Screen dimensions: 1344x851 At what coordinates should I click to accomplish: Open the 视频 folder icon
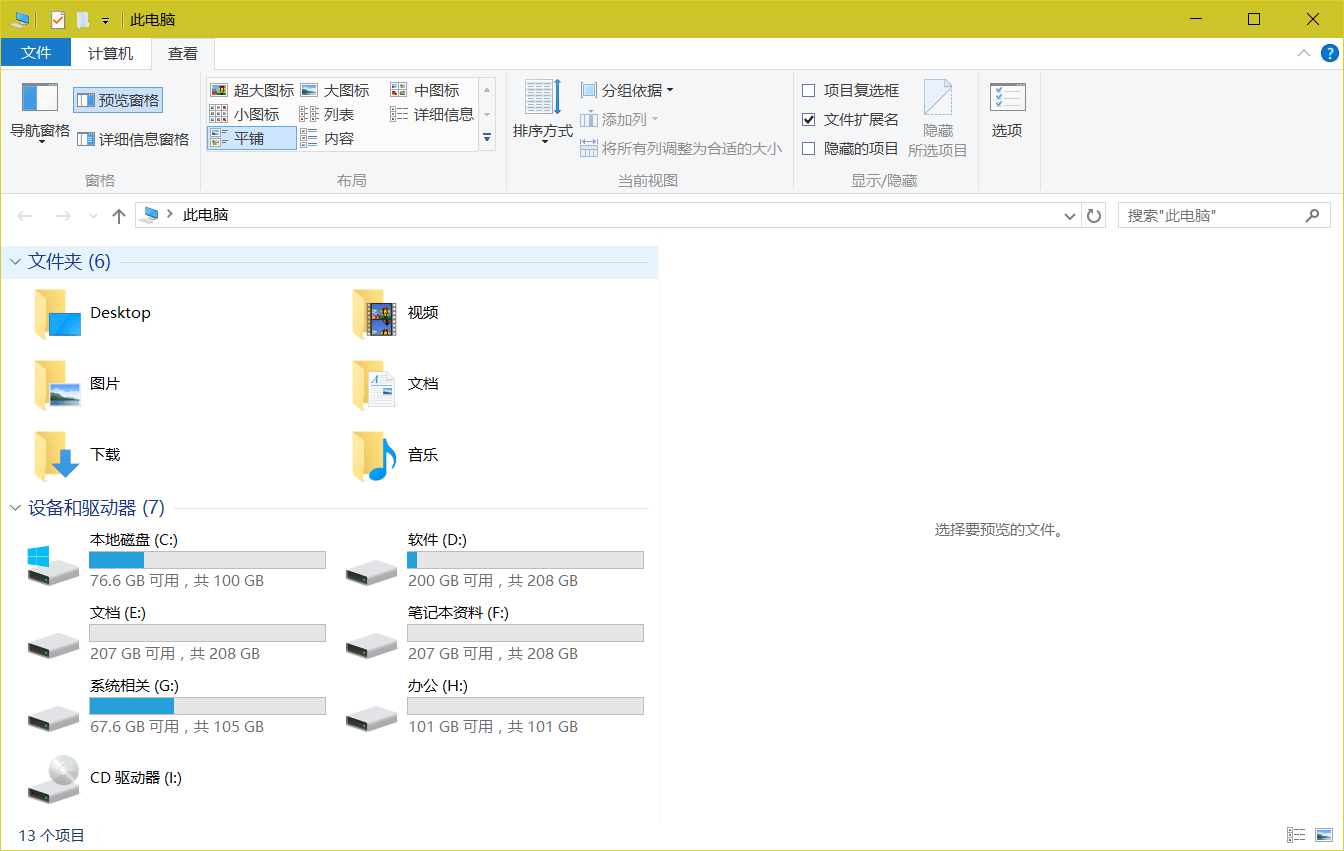[x=374, y=314]
